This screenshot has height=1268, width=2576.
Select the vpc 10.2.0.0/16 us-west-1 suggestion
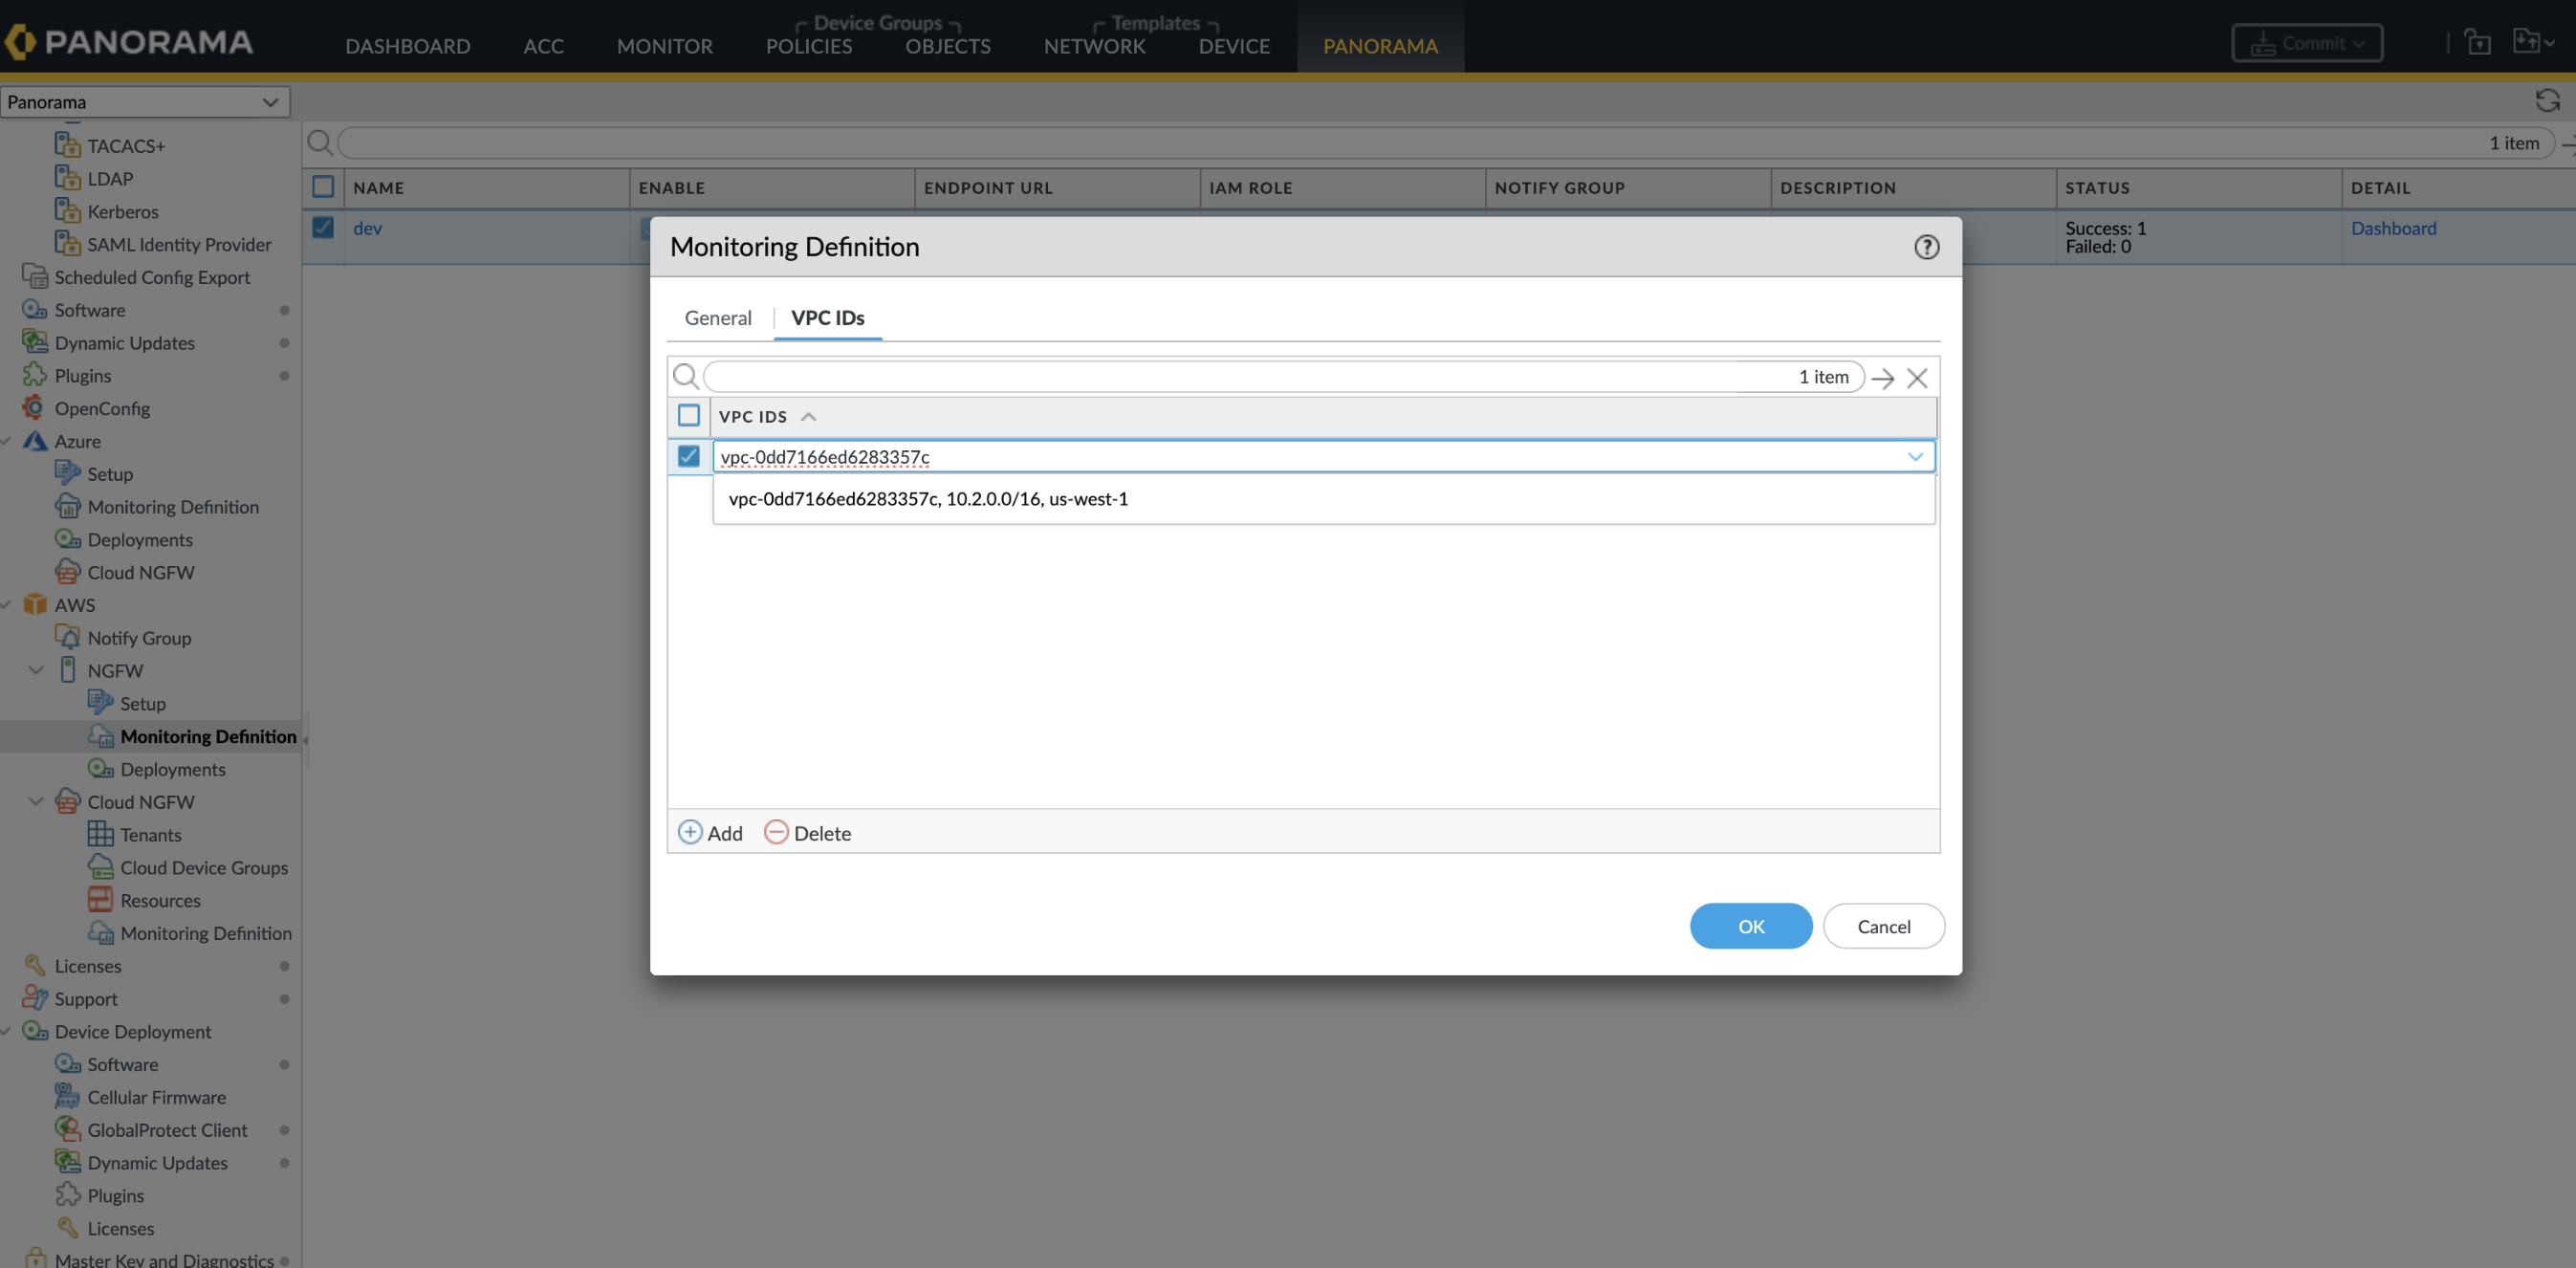pos(927,499)
